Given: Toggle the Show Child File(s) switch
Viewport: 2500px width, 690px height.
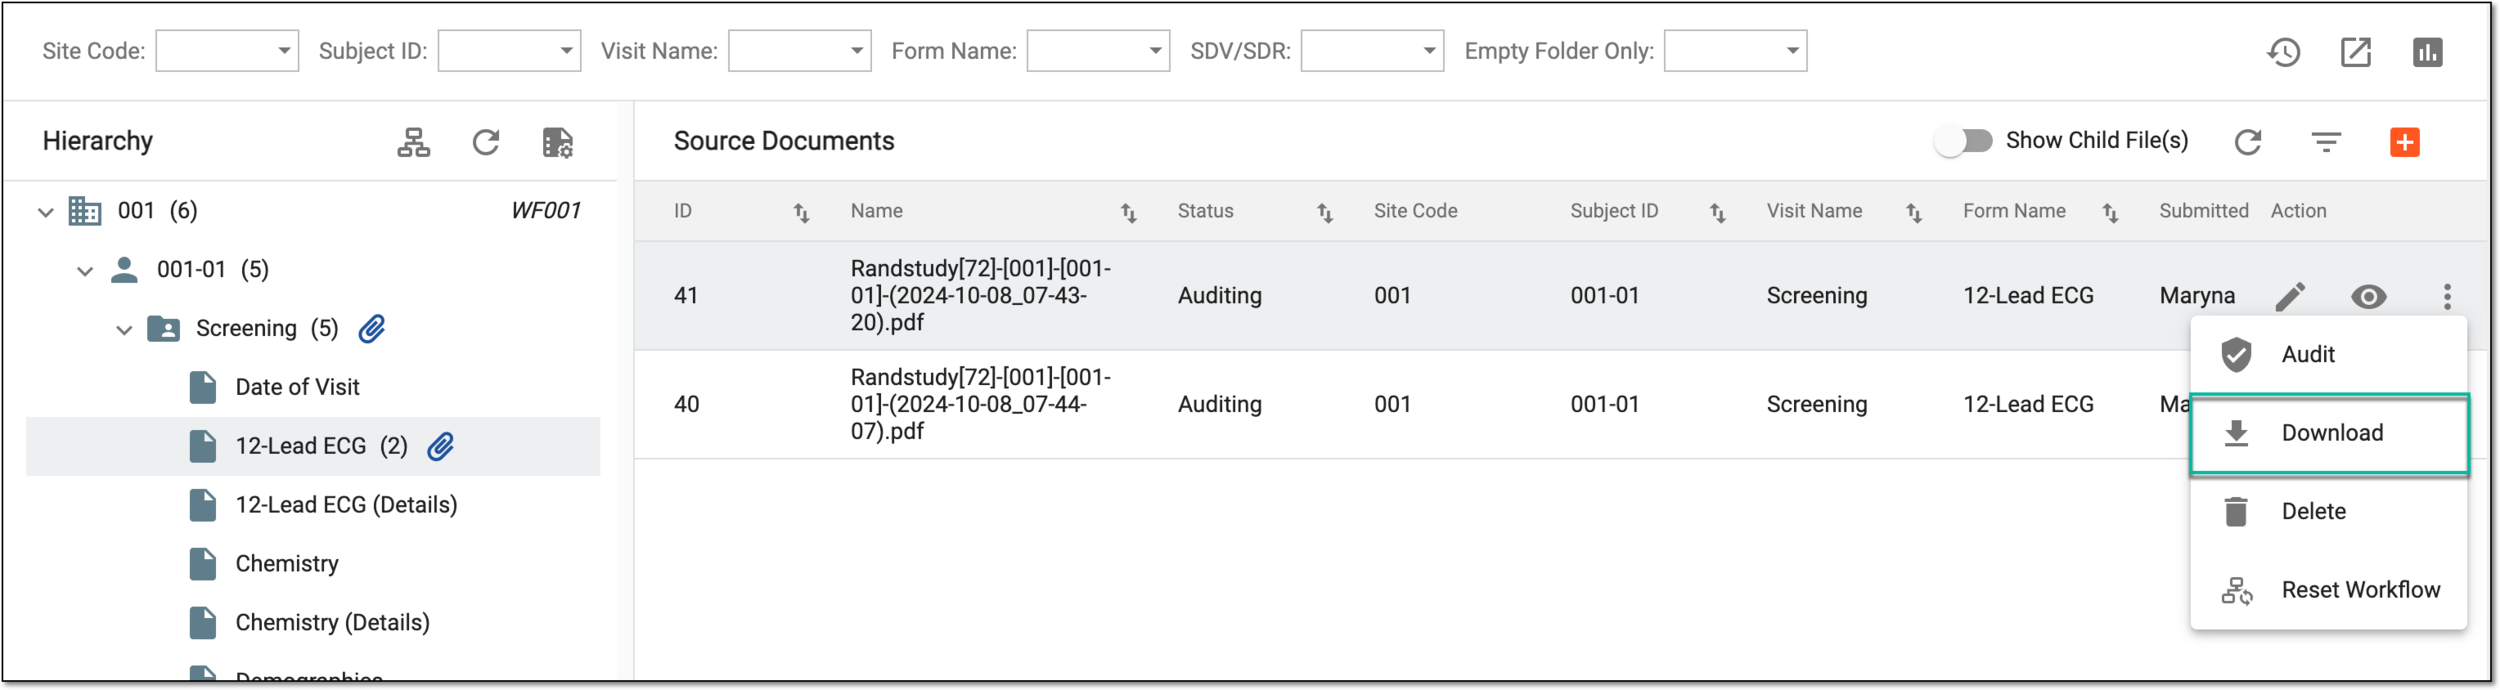Looking at the screenshot, I should pos(1963,141).
